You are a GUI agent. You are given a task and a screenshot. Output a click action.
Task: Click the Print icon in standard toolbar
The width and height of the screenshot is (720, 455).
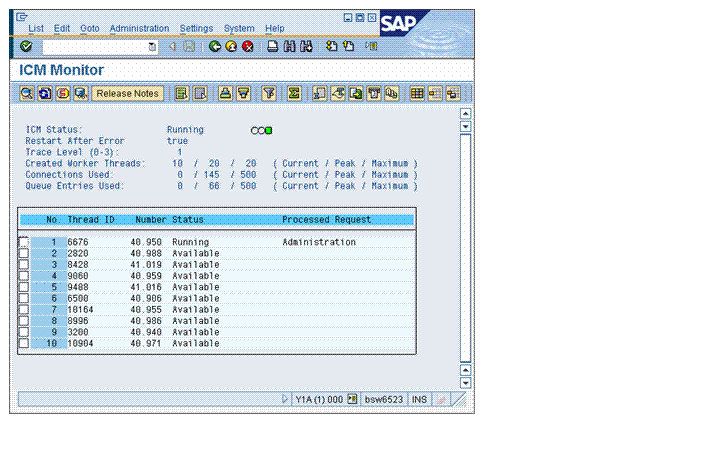point(272,46)
